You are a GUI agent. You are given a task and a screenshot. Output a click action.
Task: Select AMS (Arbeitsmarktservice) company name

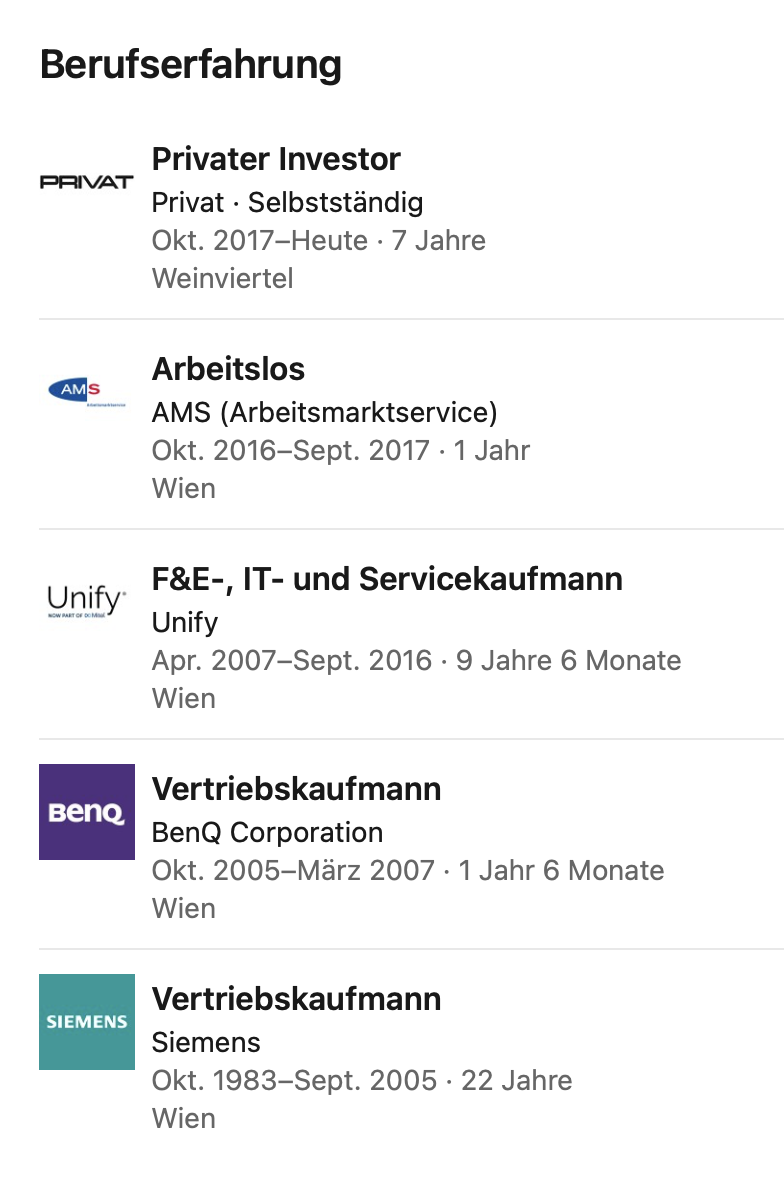tap(324, 413)
